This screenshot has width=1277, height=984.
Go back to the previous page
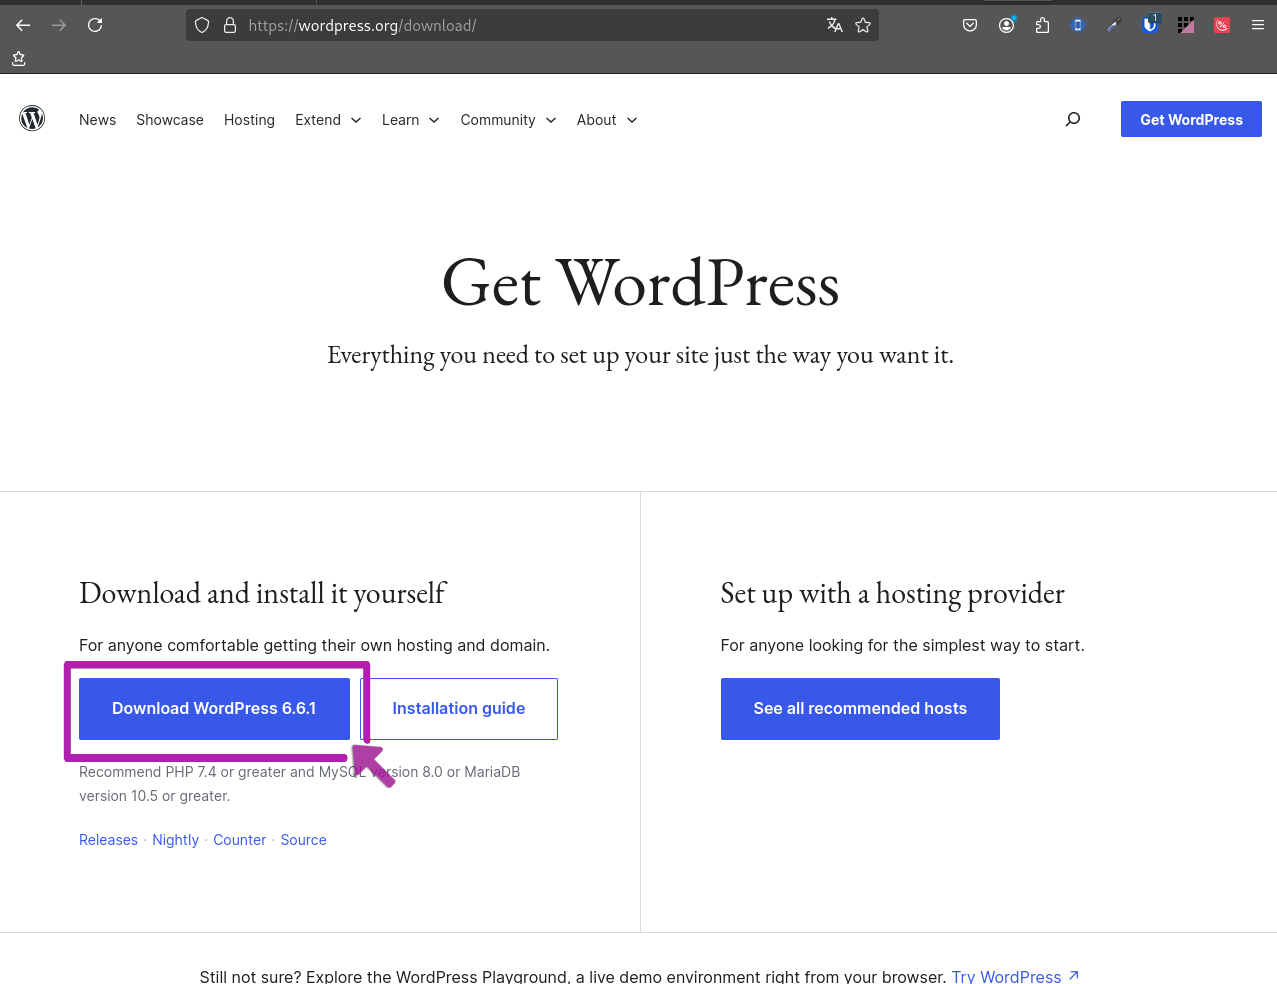tap(23, 25)
